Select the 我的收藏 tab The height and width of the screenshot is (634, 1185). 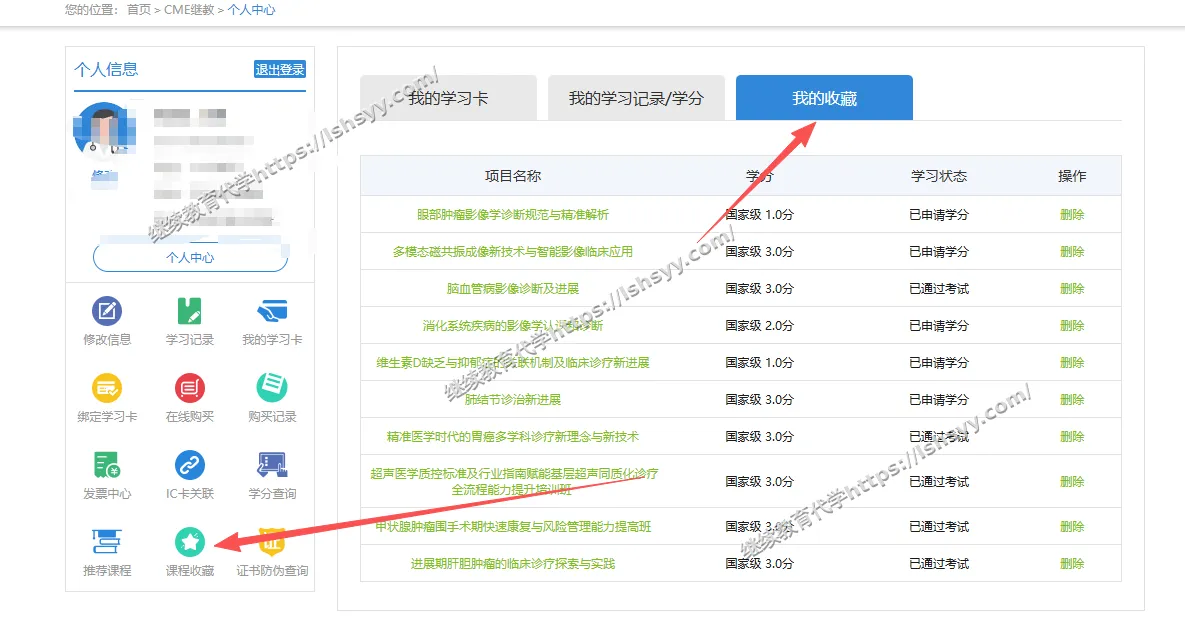tap(825, 98)
